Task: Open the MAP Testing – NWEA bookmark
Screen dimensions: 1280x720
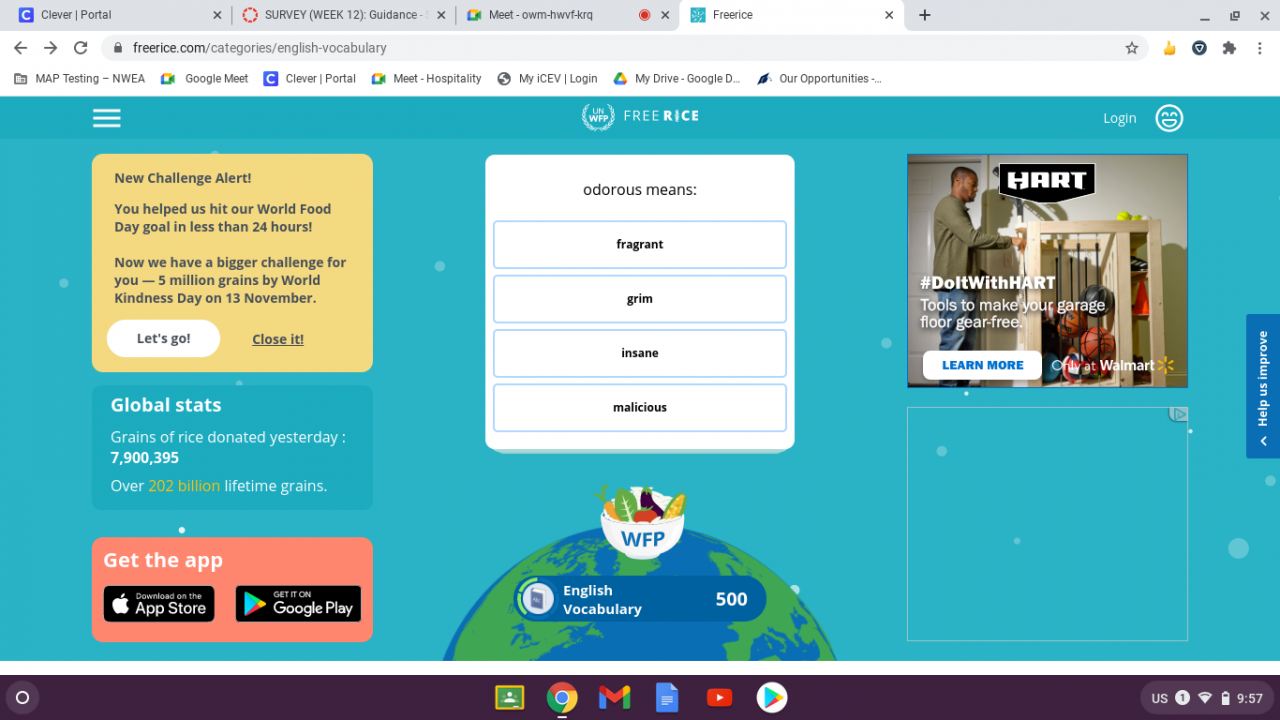Action: 79,78
